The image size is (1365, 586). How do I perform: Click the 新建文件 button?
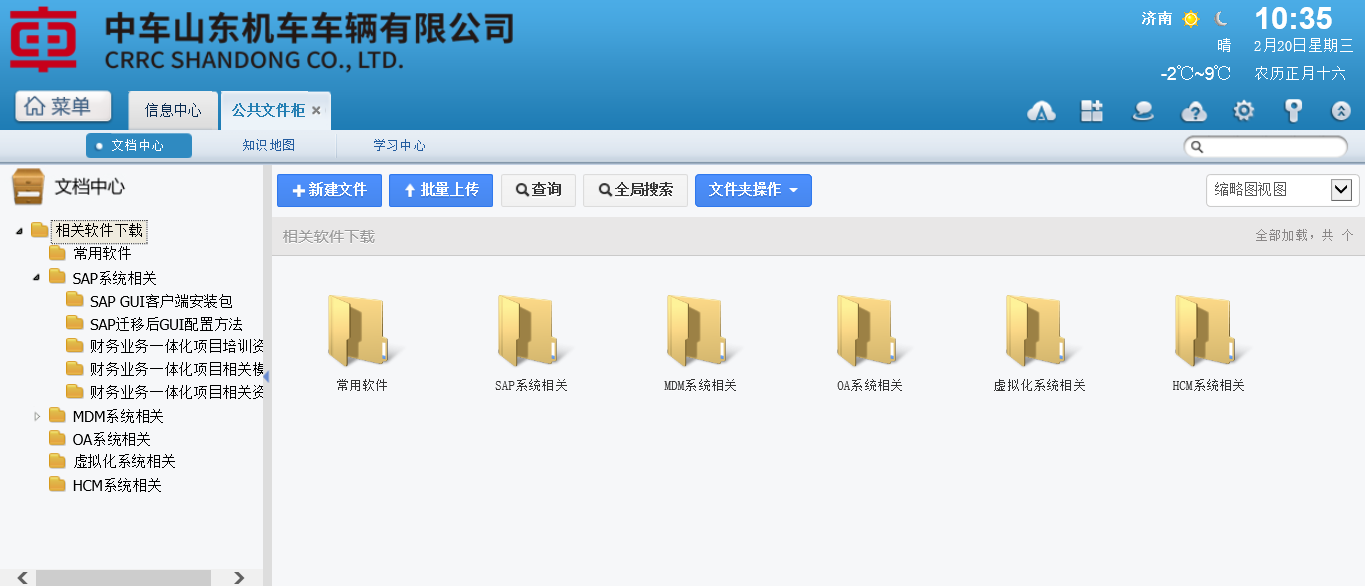click(x=329, y=190)
